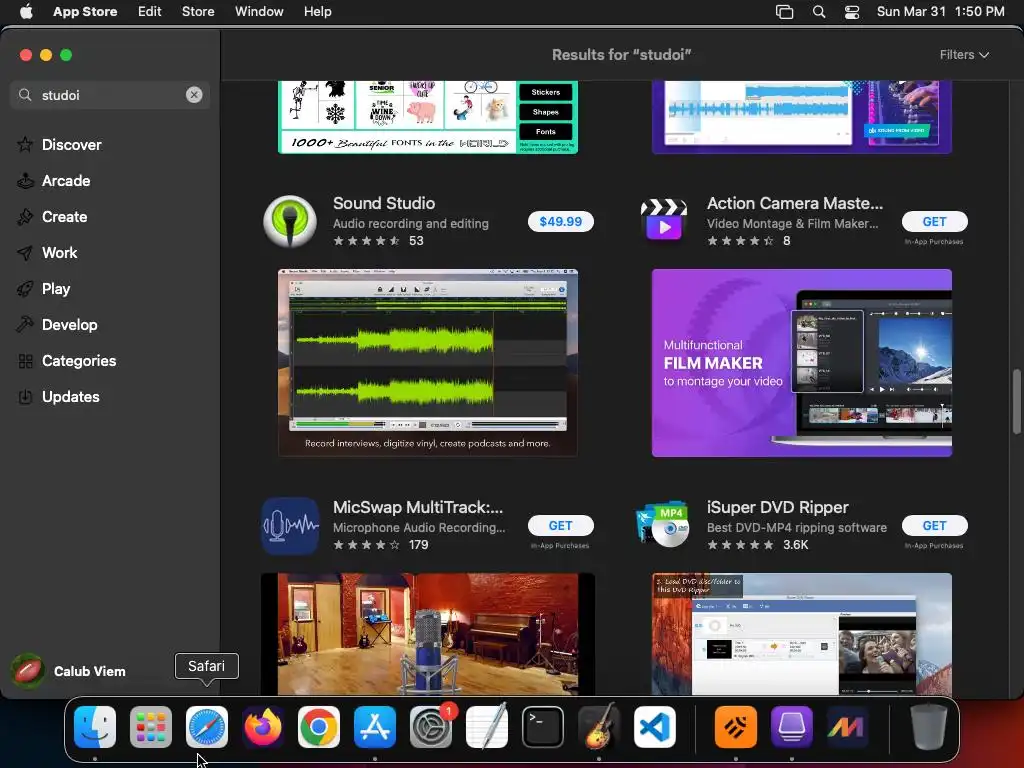Open the Edit menu
This screenshot has width=1024, height=768.
150,11
